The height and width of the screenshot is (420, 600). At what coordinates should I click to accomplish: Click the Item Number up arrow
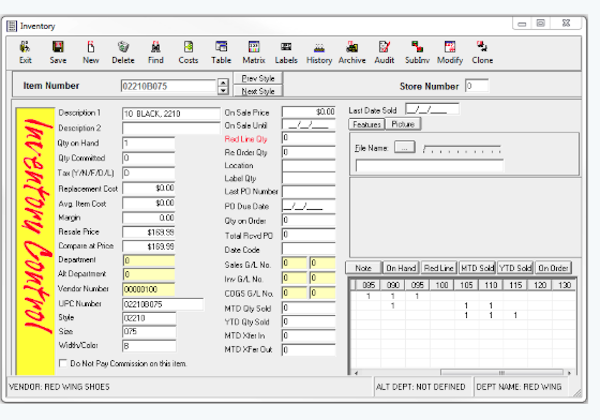point(223,82)
